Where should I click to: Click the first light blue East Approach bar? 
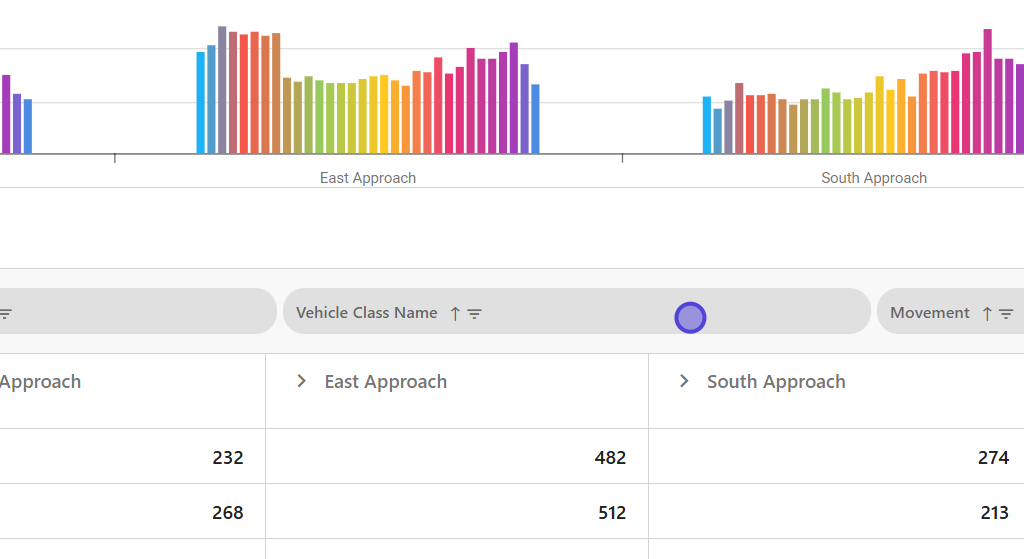click(x=200, y=103)
